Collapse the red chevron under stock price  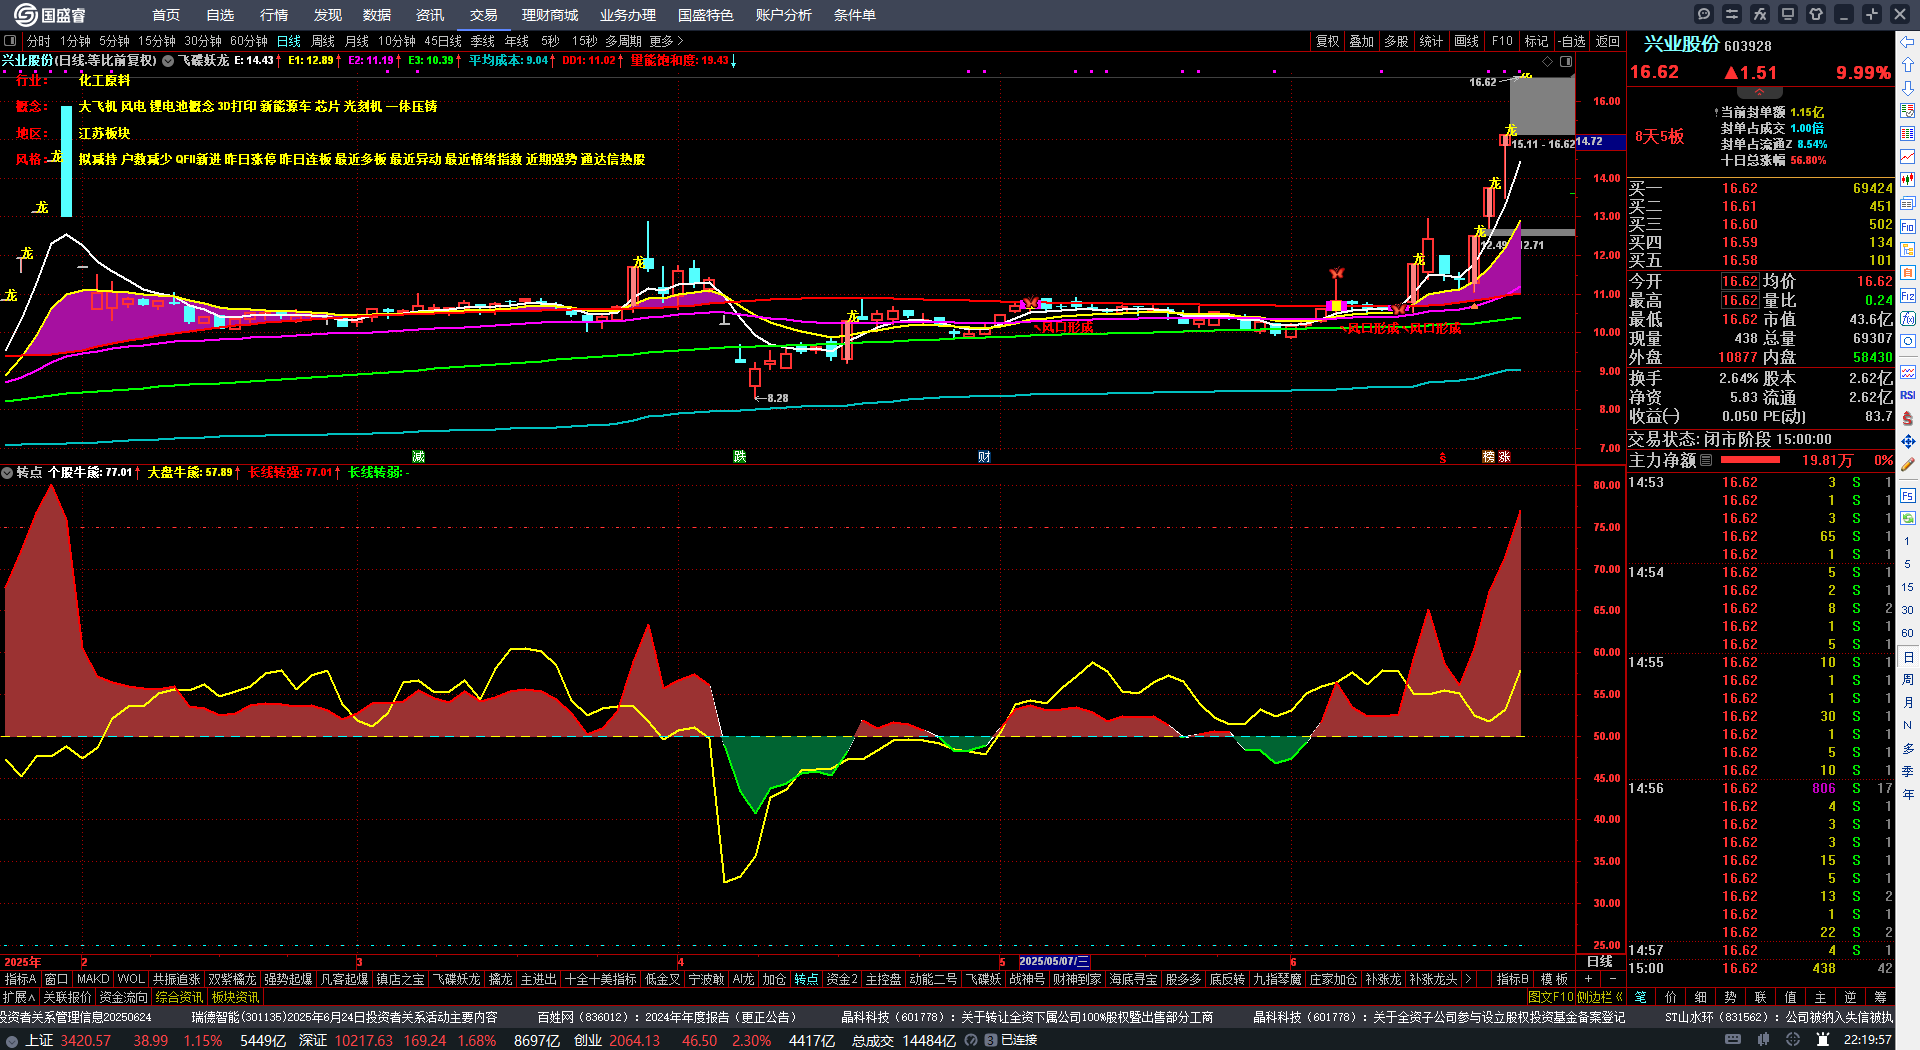pyautogui.click(x=1759, y=93)
